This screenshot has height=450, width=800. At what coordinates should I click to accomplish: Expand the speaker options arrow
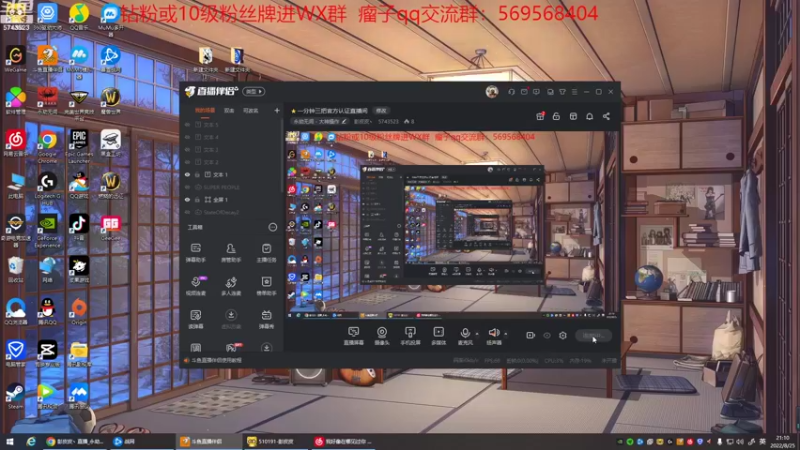[x=506, y=334]
